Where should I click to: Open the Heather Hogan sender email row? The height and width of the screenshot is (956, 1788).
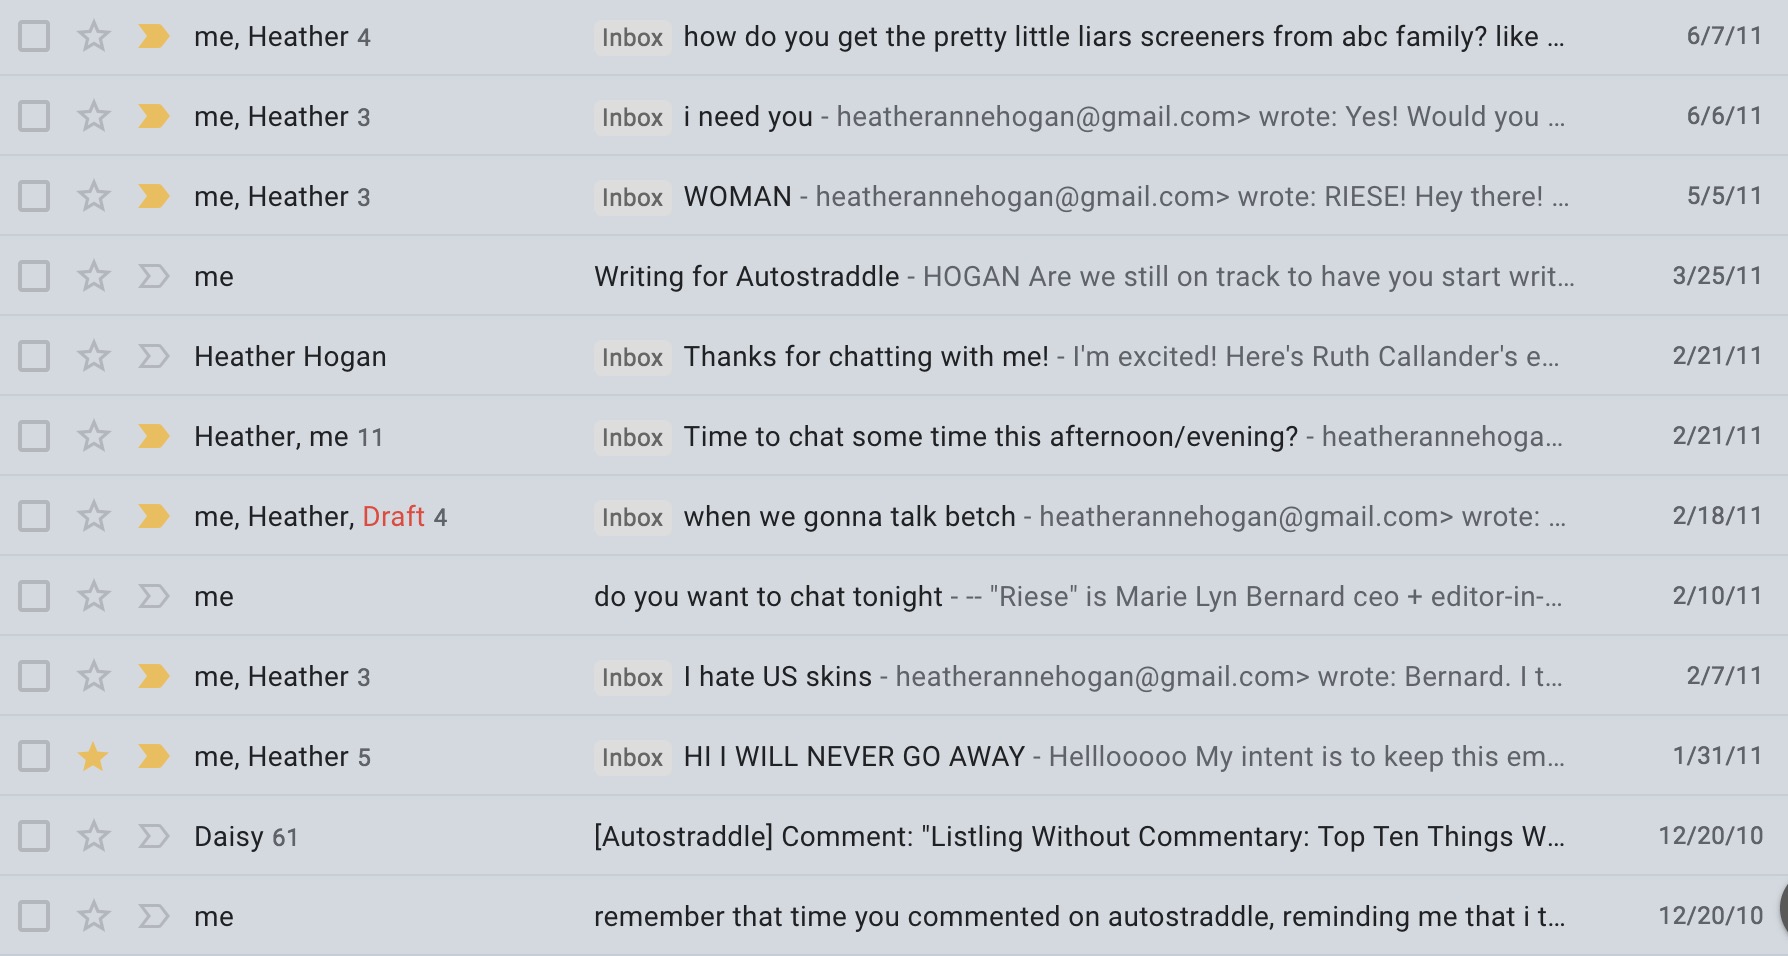click(x=894, y=356)
